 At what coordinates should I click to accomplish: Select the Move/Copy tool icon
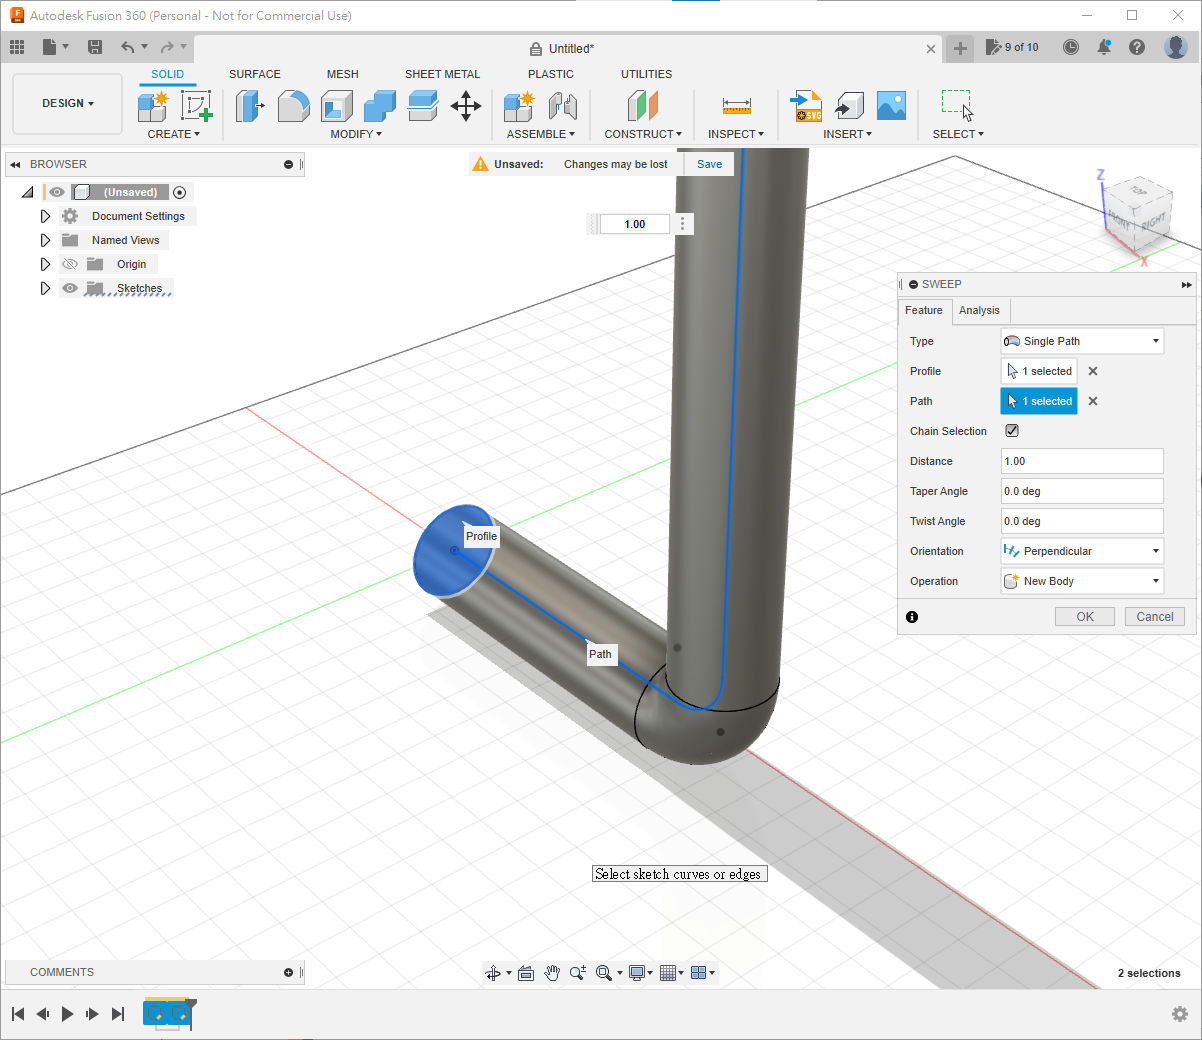[x=466, y=105]
